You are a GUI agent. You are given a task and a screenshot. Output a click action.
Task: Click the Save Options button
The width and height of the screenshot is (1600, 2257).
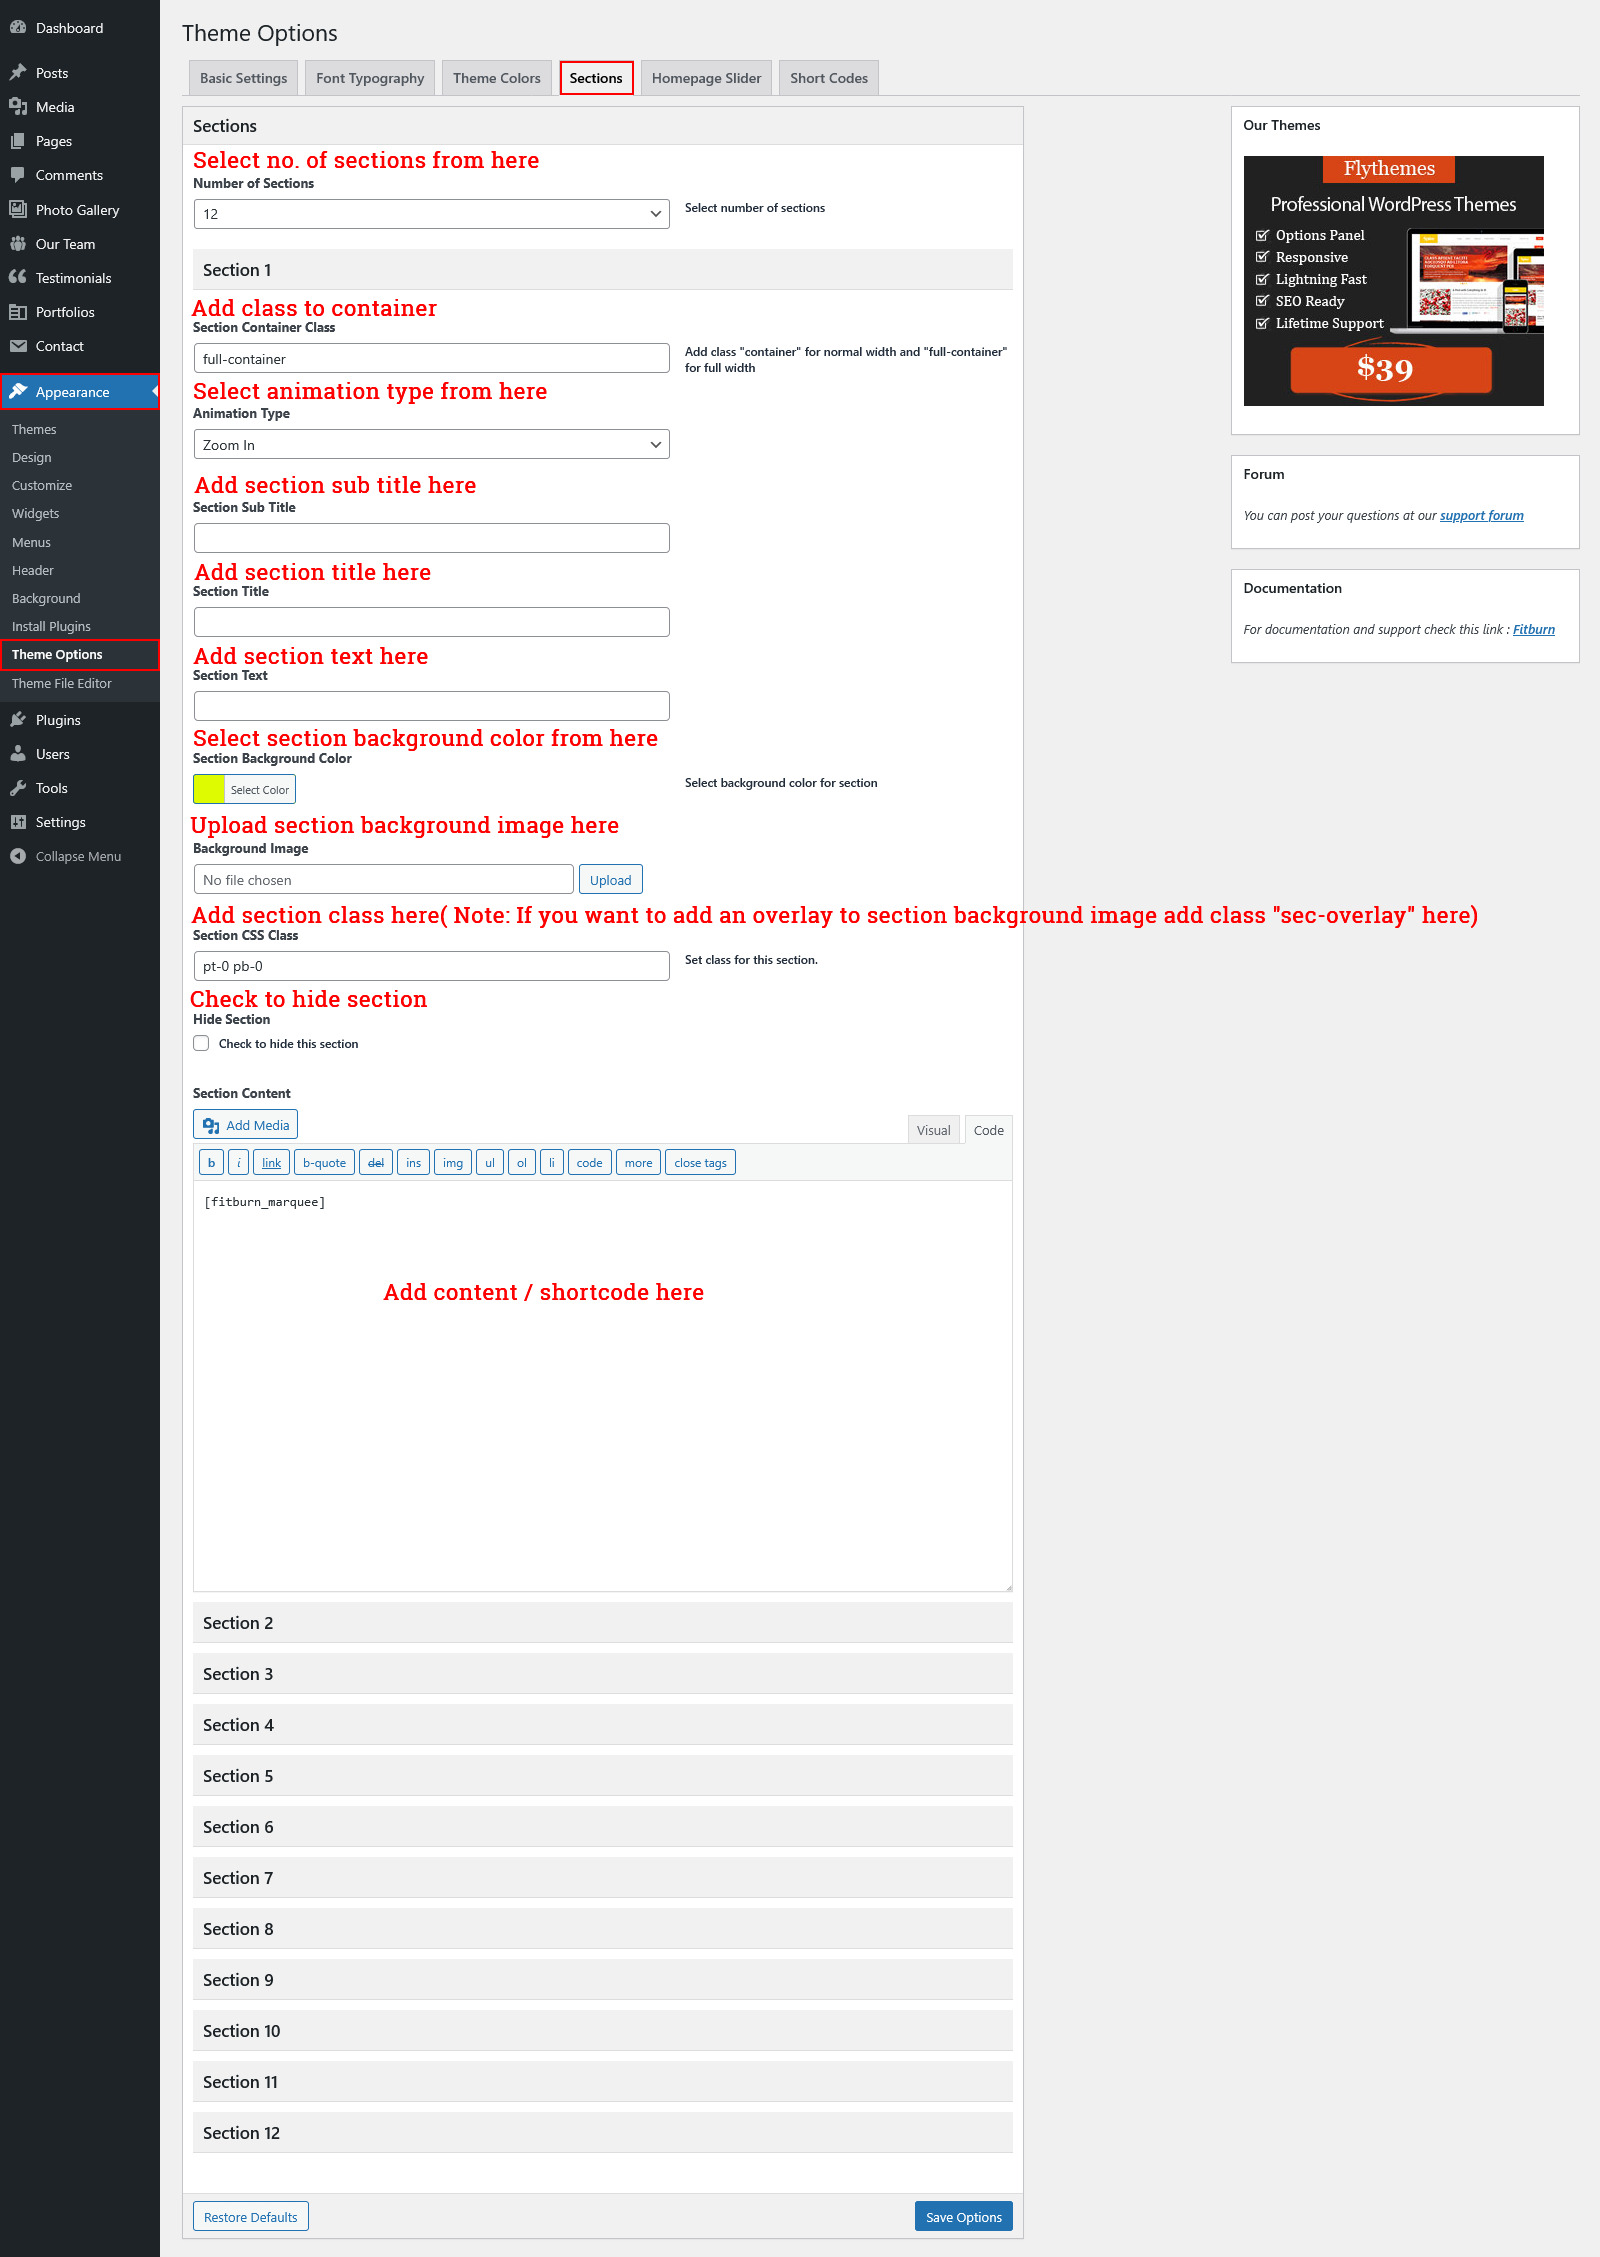click(964, 2216)
